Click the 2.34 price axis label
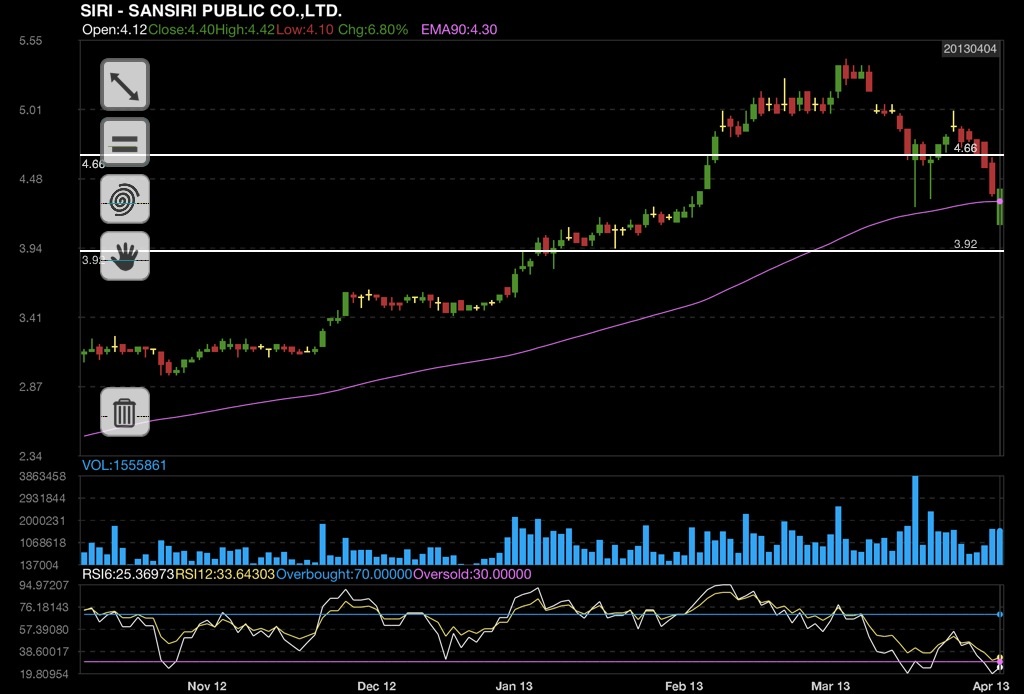Screen dimensions: 1024x694 30,456
